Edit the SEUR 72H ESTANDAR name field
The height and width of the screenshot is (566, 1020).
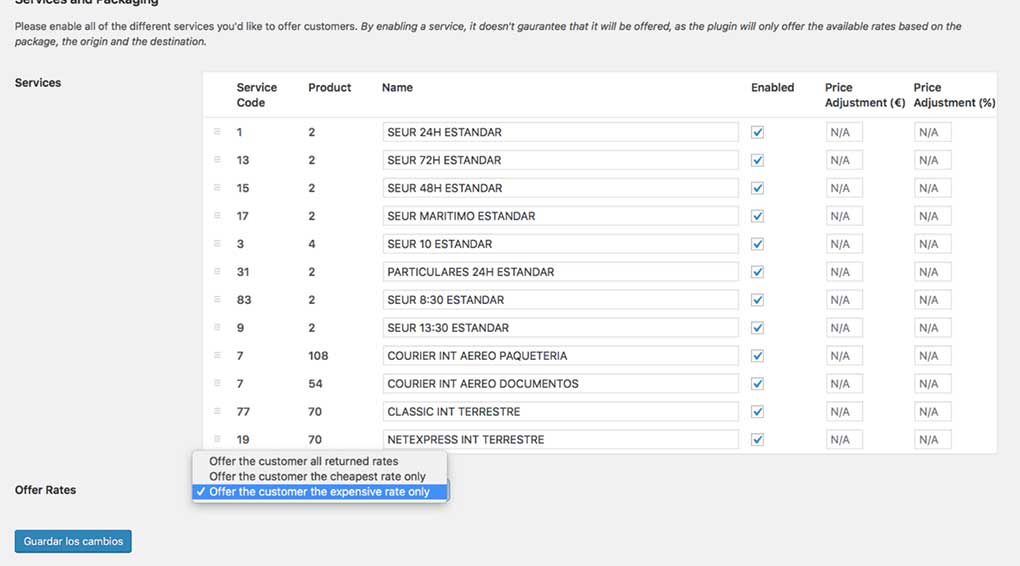point(560,160)
